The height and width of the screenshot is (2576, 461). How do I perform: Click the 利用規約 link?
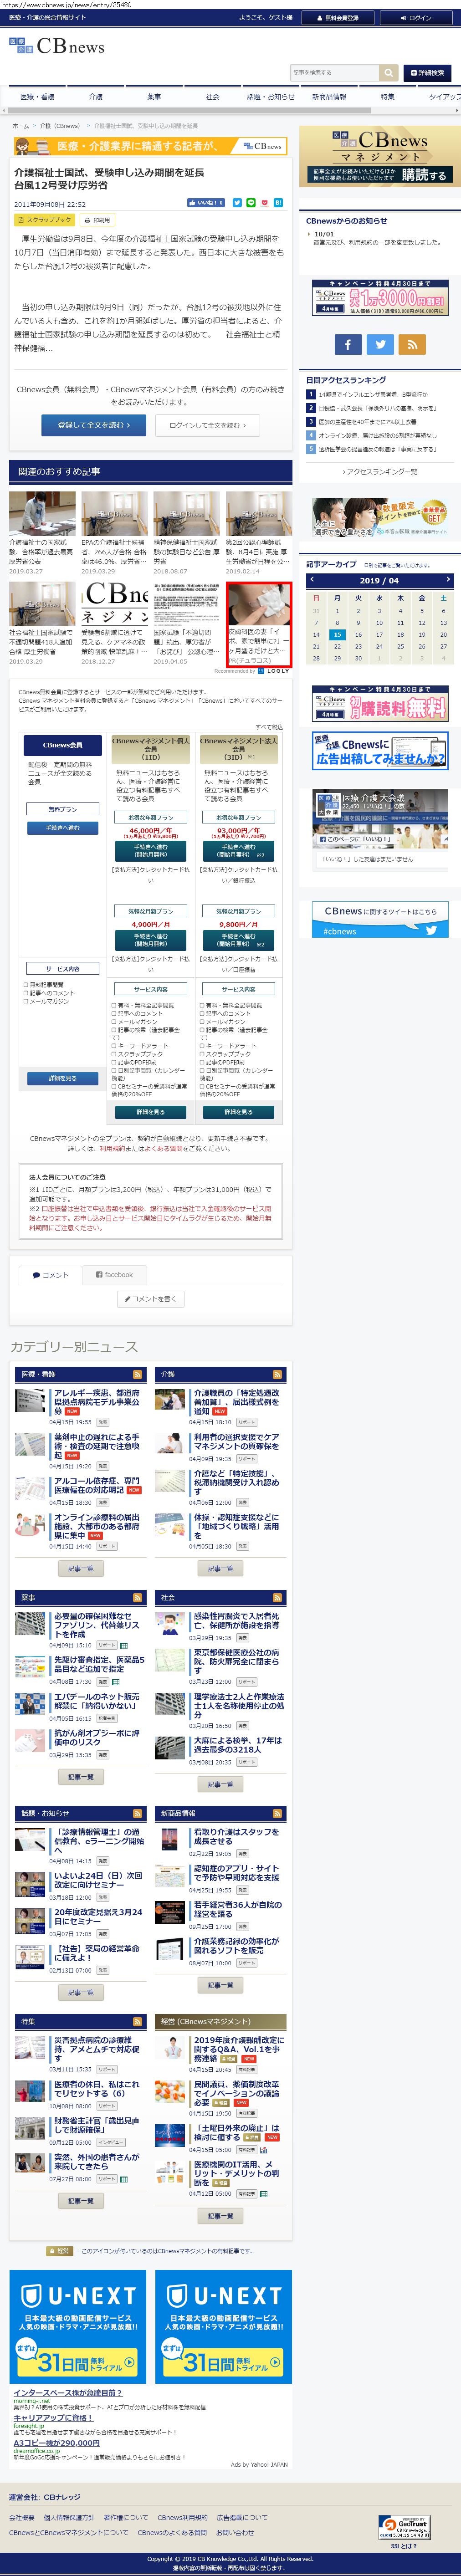(x=111, y=1149)
